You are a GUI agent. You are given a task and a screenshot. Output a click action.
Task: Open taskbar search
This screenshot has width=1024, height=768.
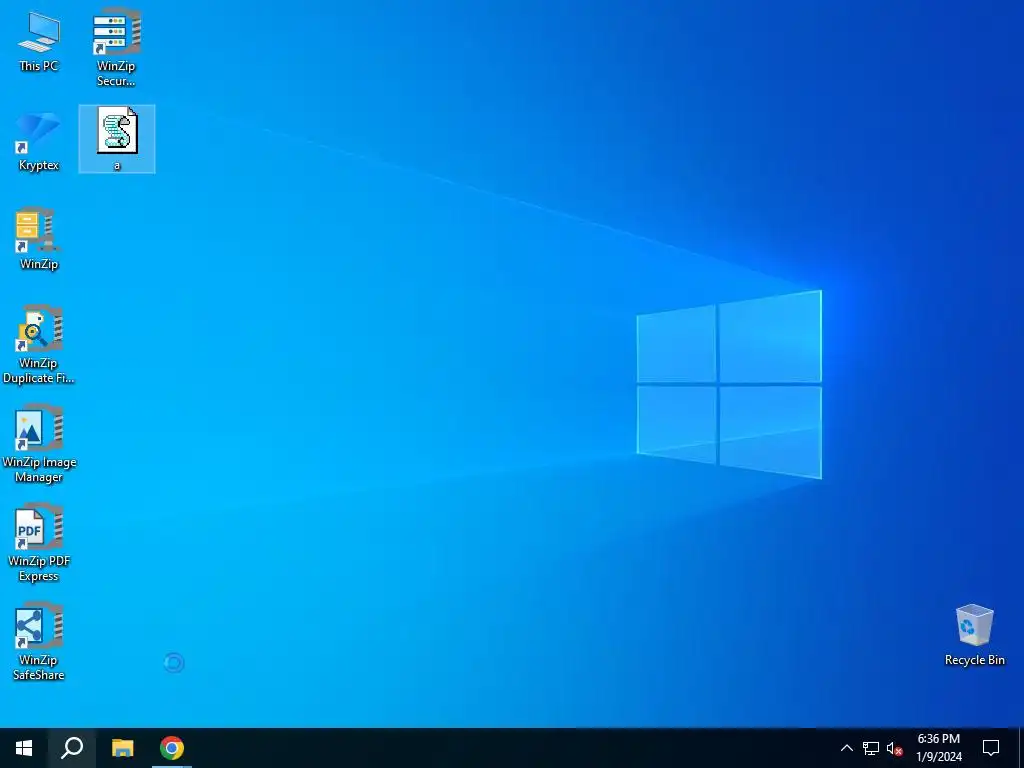pyautogui.click(x=72, y=748)
